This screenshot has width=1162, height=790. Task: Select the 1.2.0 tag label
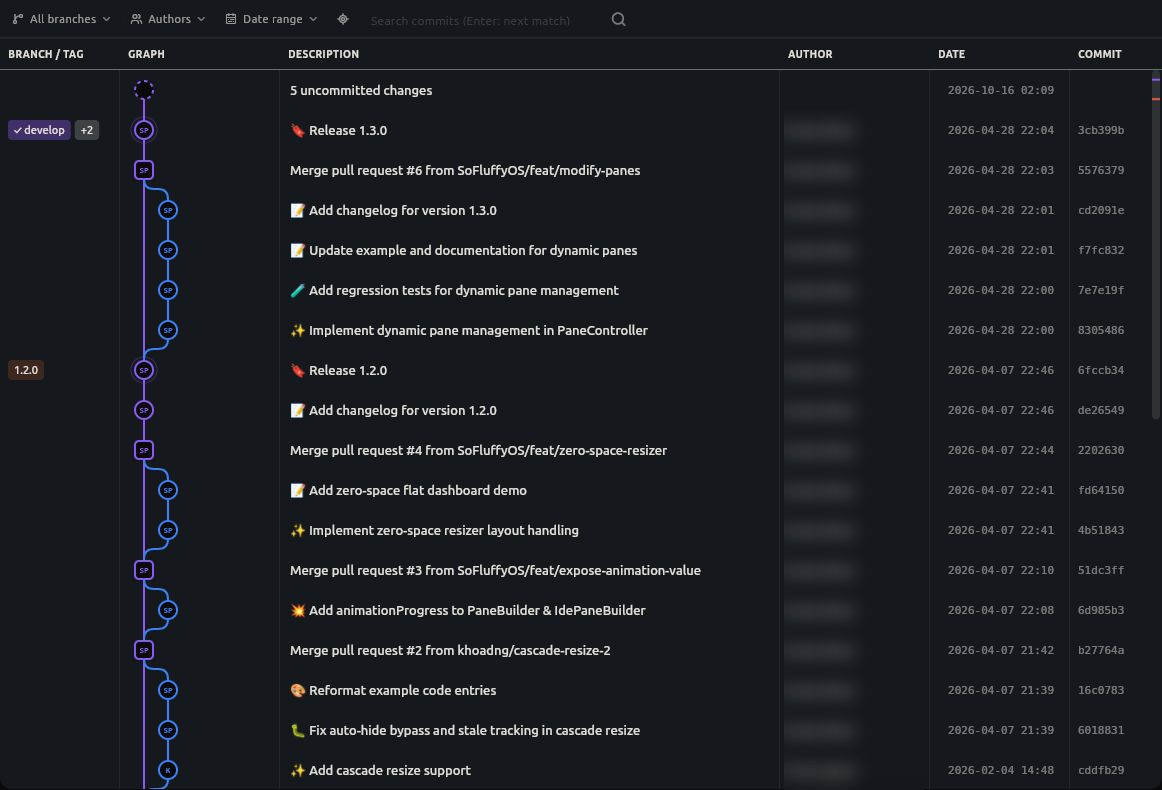point(26,370)
